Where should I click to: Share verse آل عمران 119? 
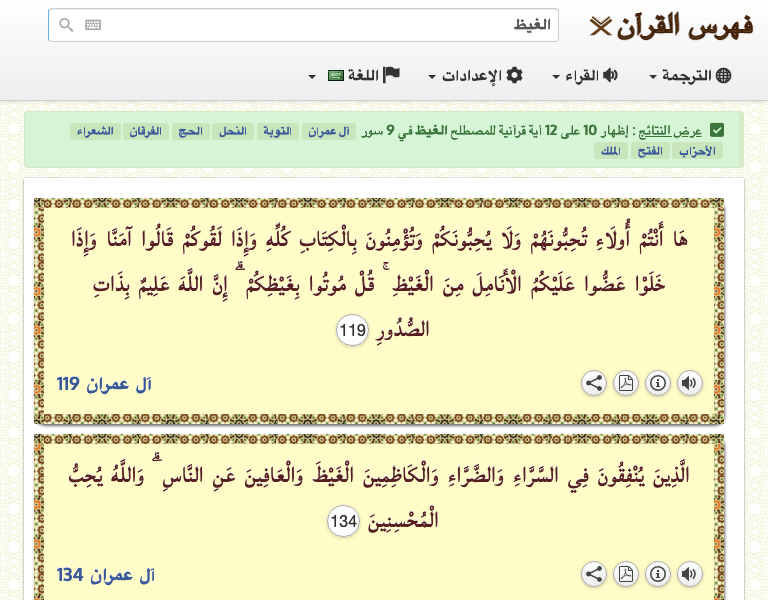[x=594, y=383]
